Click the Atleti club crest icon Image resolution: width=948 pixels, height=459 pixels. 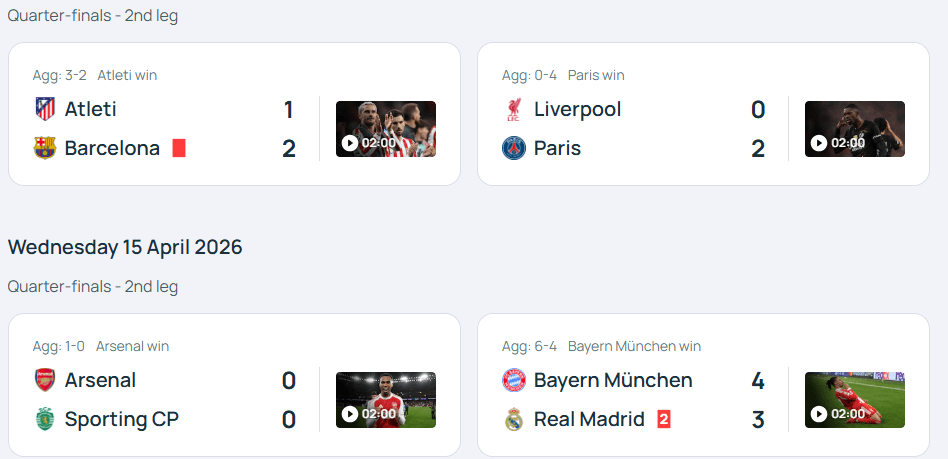click(45, 109)
